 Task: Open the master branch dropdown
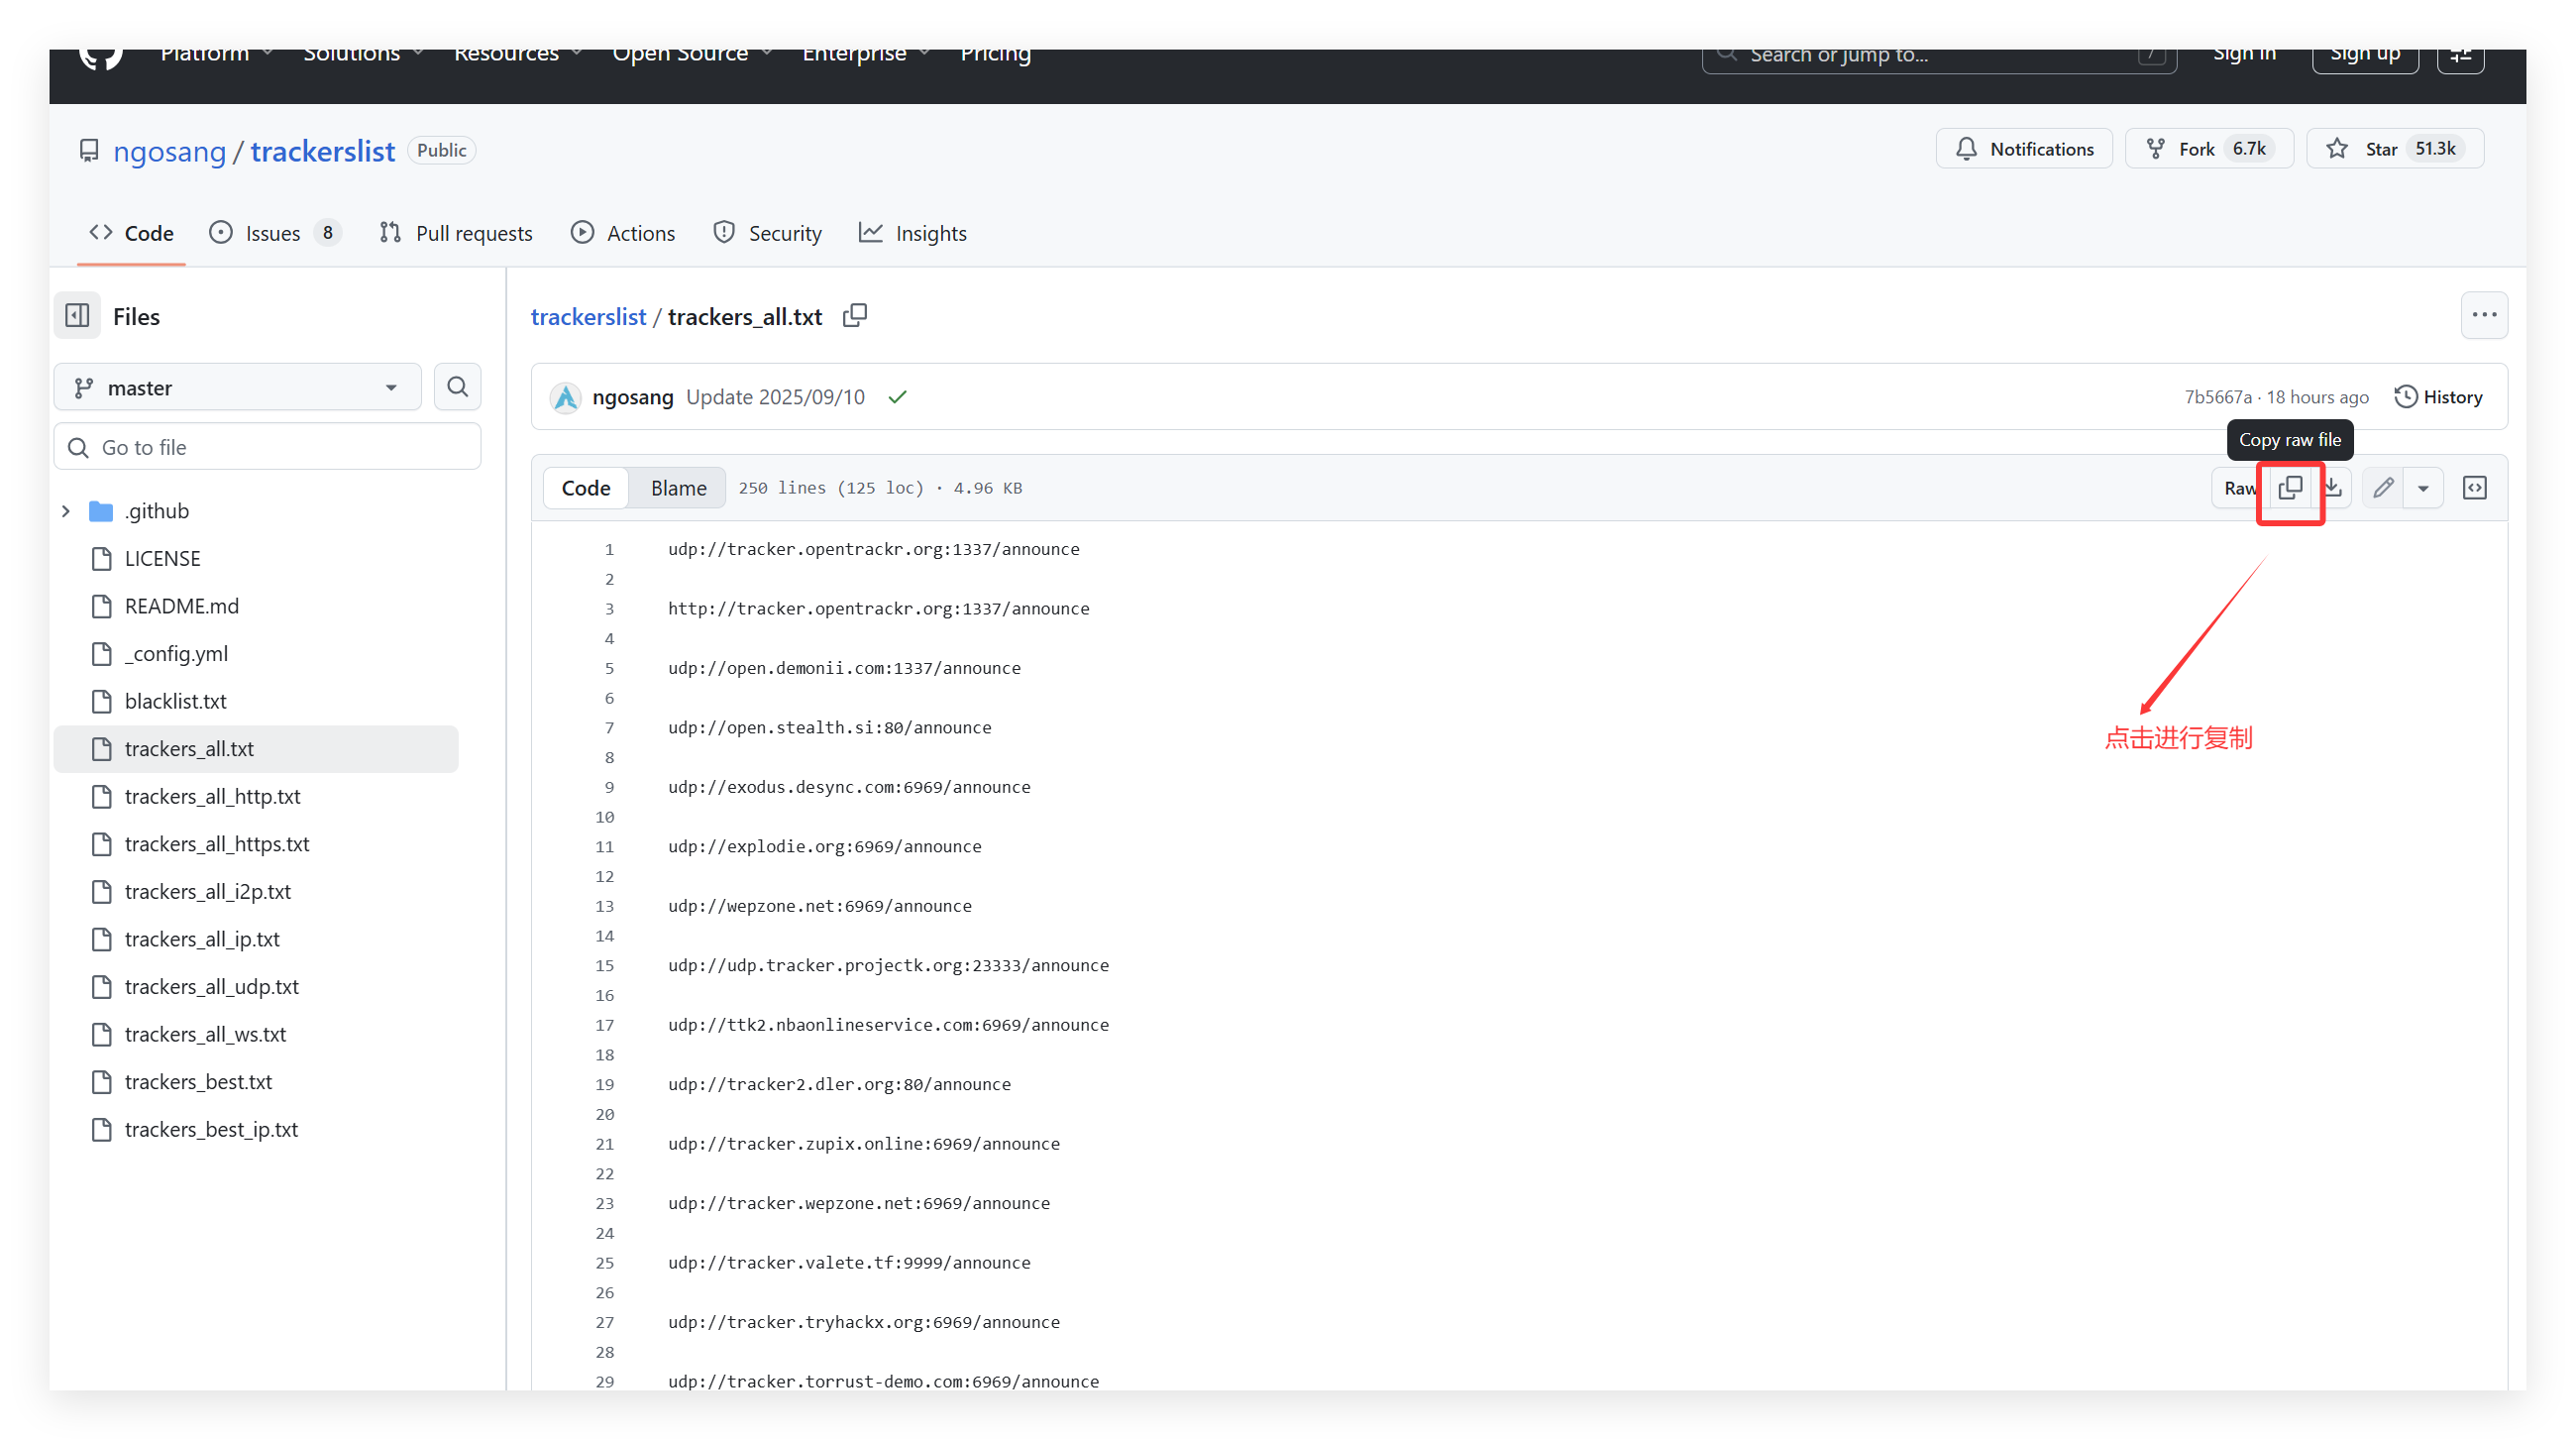[x=237, y=387]
